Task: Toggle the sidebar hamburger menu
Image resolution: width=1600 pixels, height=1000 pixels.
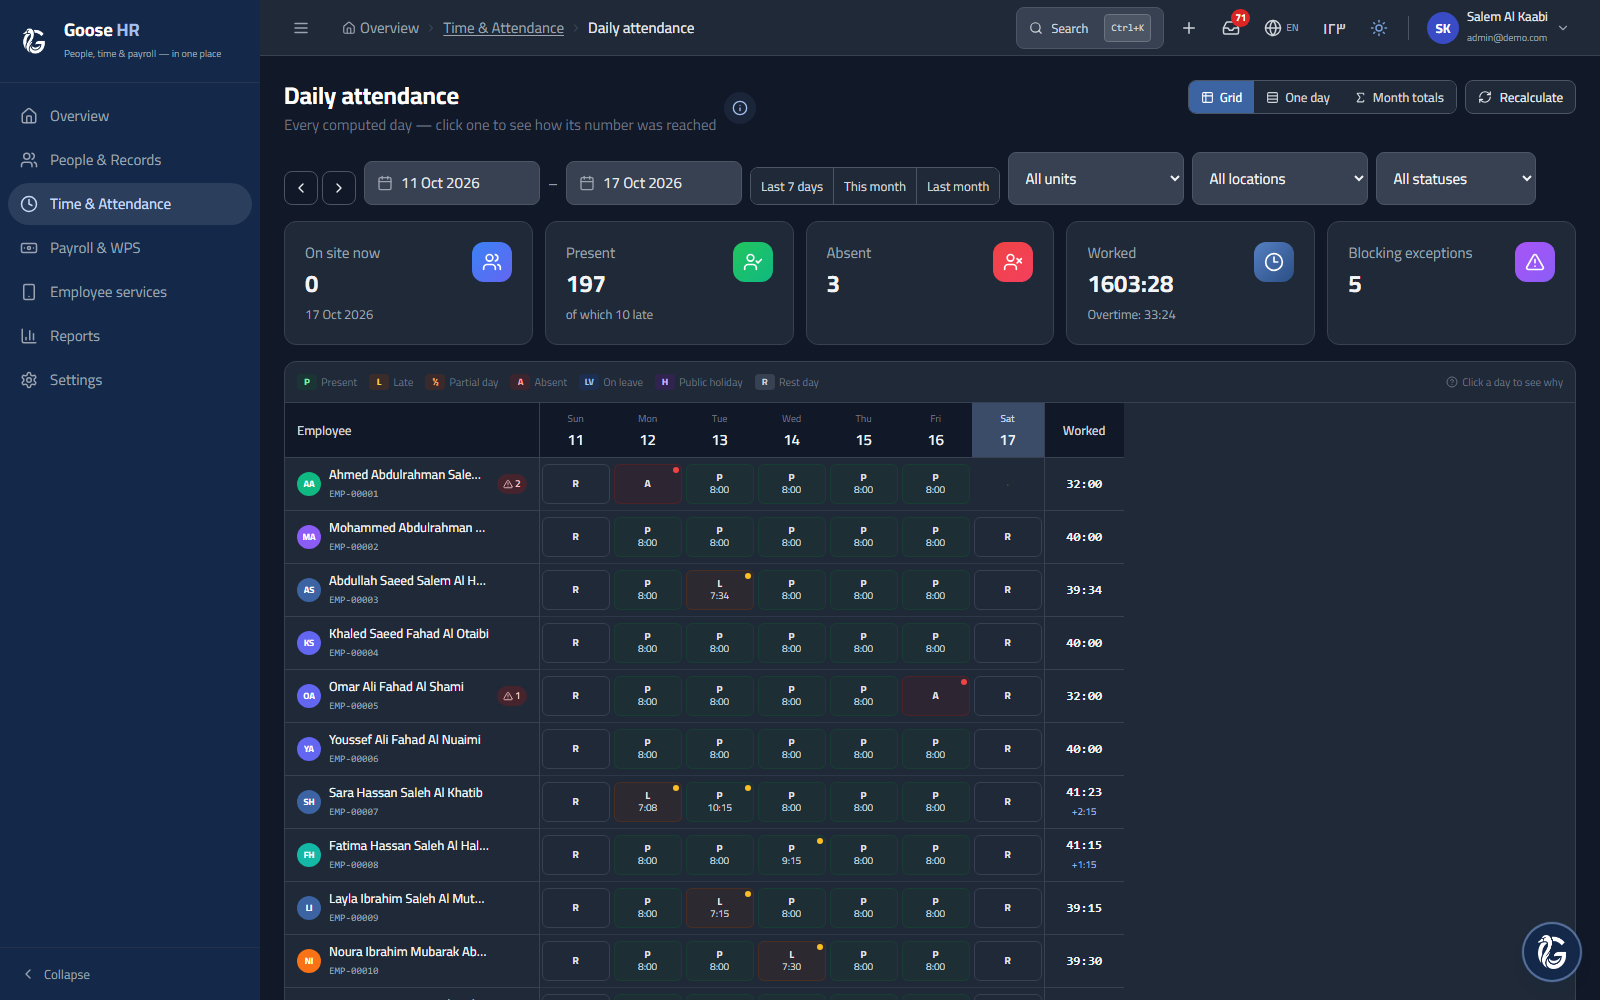Action: (x=301, y=28)
